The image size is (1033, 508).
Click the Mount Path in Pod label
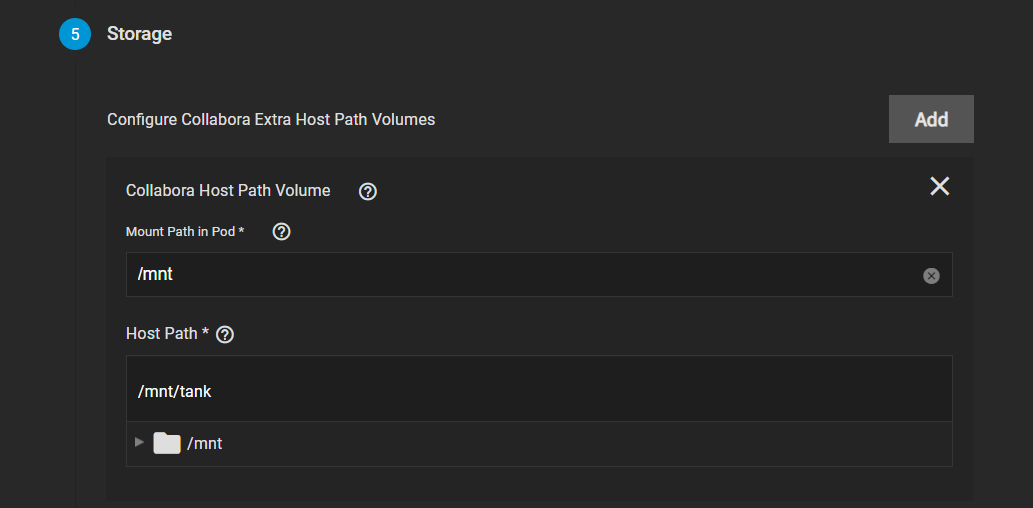pyautogui.click(x=185, y=232)
